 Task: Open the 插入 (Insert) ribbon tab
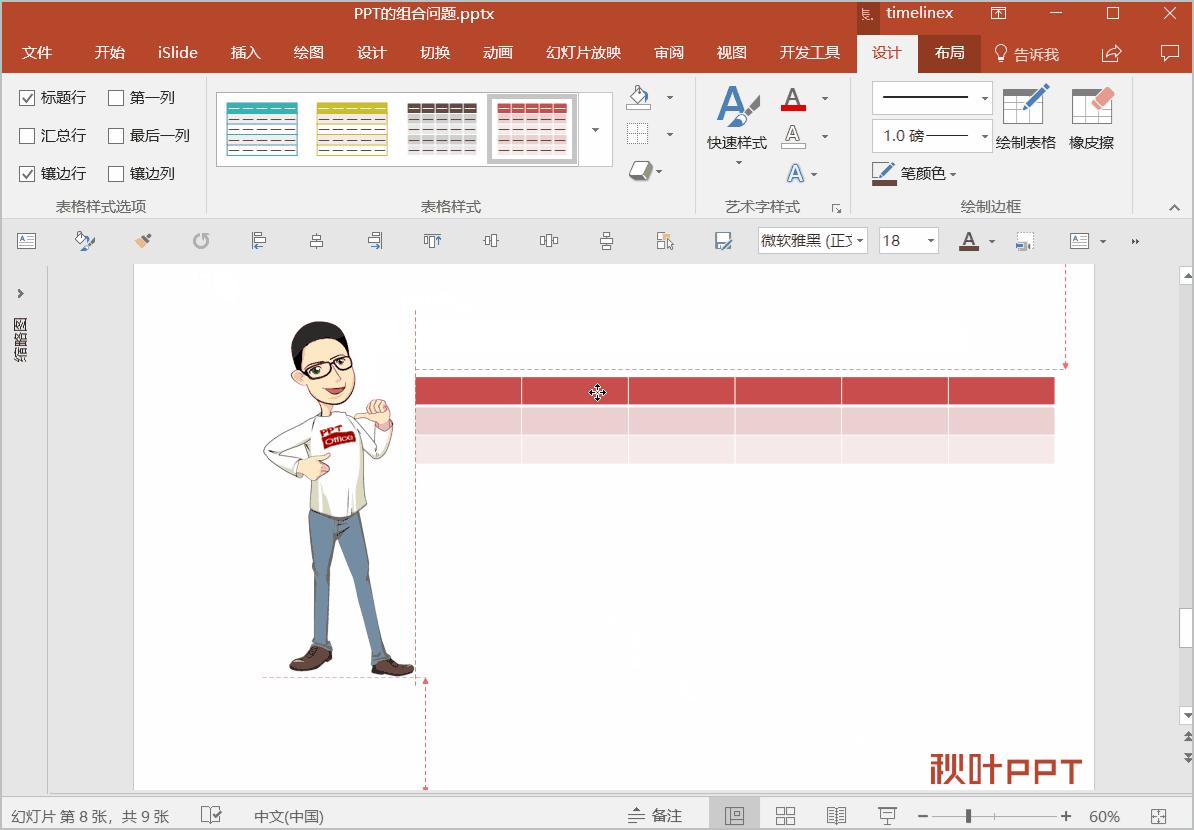[x=245, y=53]
